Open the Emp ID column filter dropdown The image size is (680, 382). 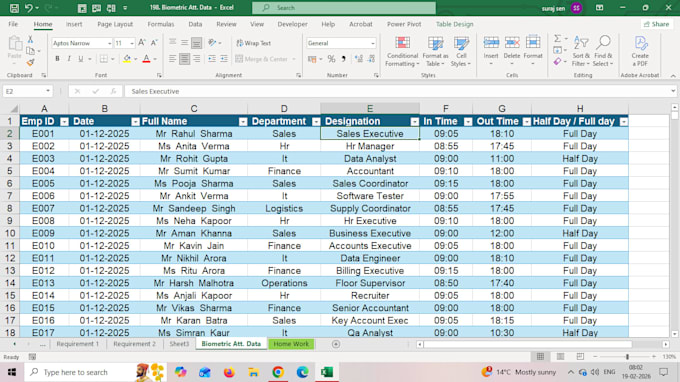(64, 122)
